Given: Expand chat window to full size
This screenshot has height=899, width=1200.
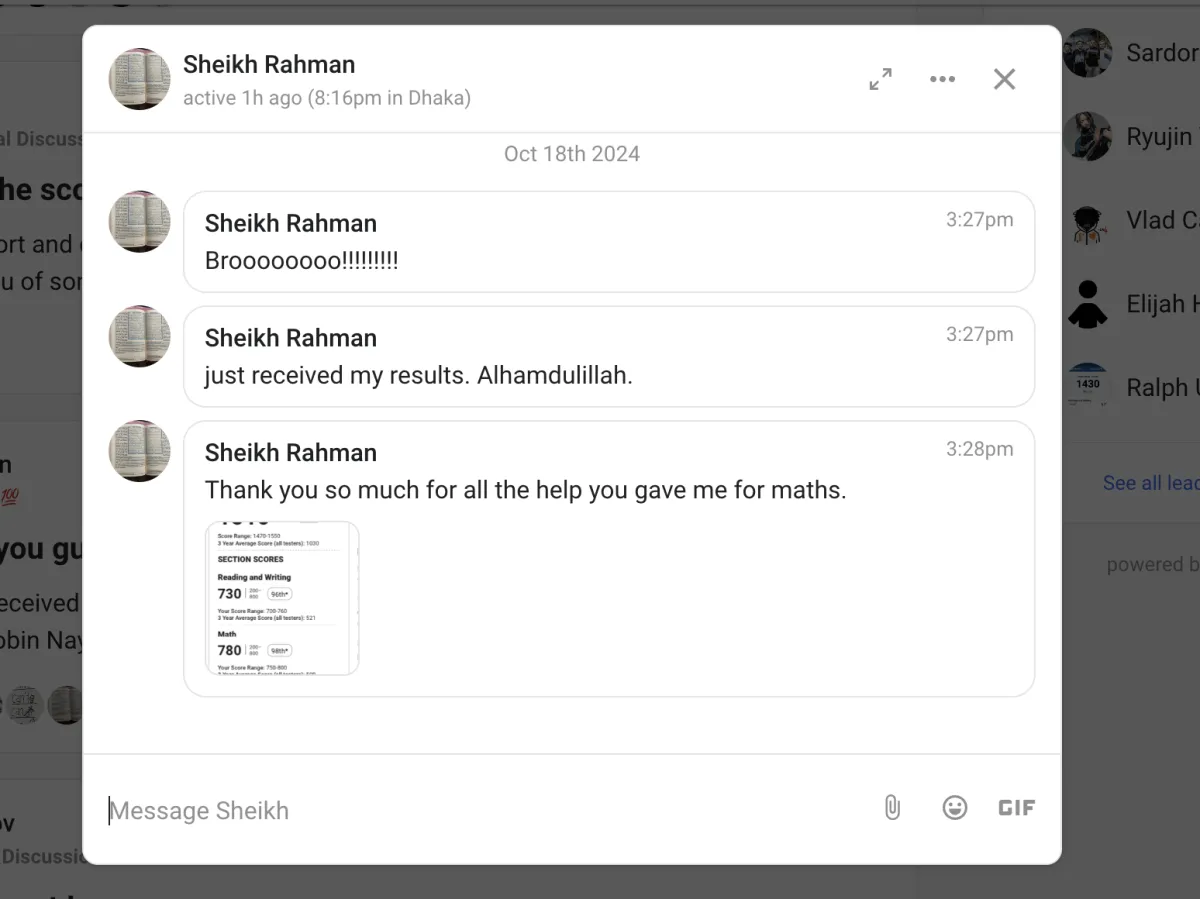Looking at the screenshot, I should click(x=880, y=80).
